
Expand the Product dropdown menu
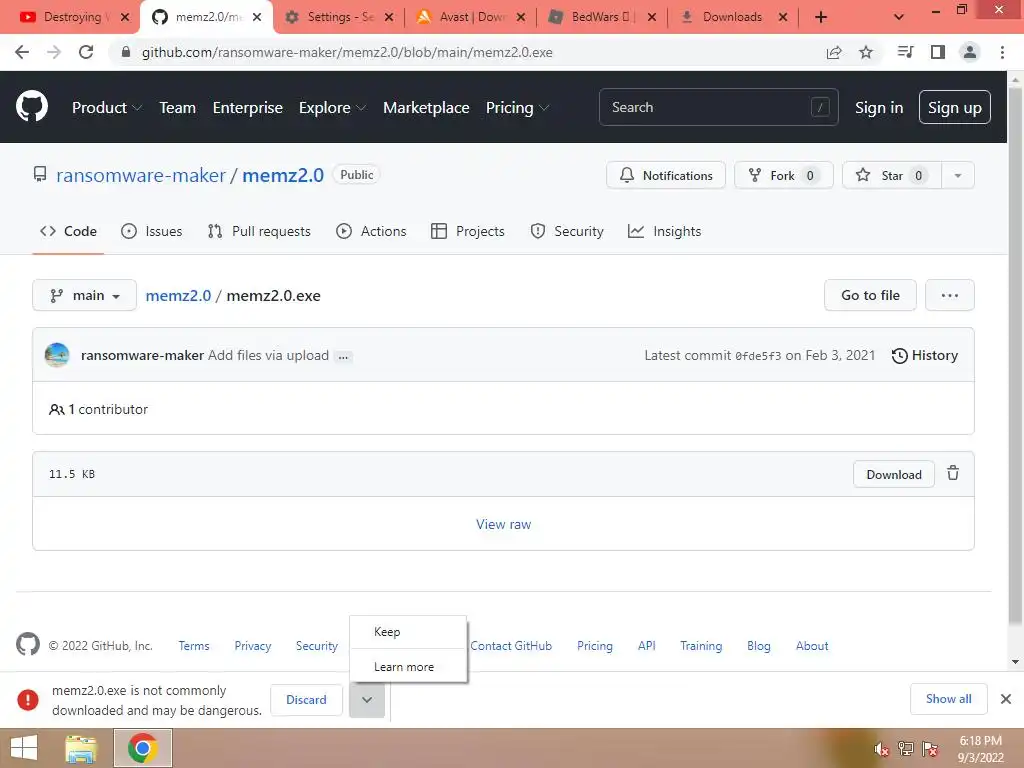pos(106,108)
